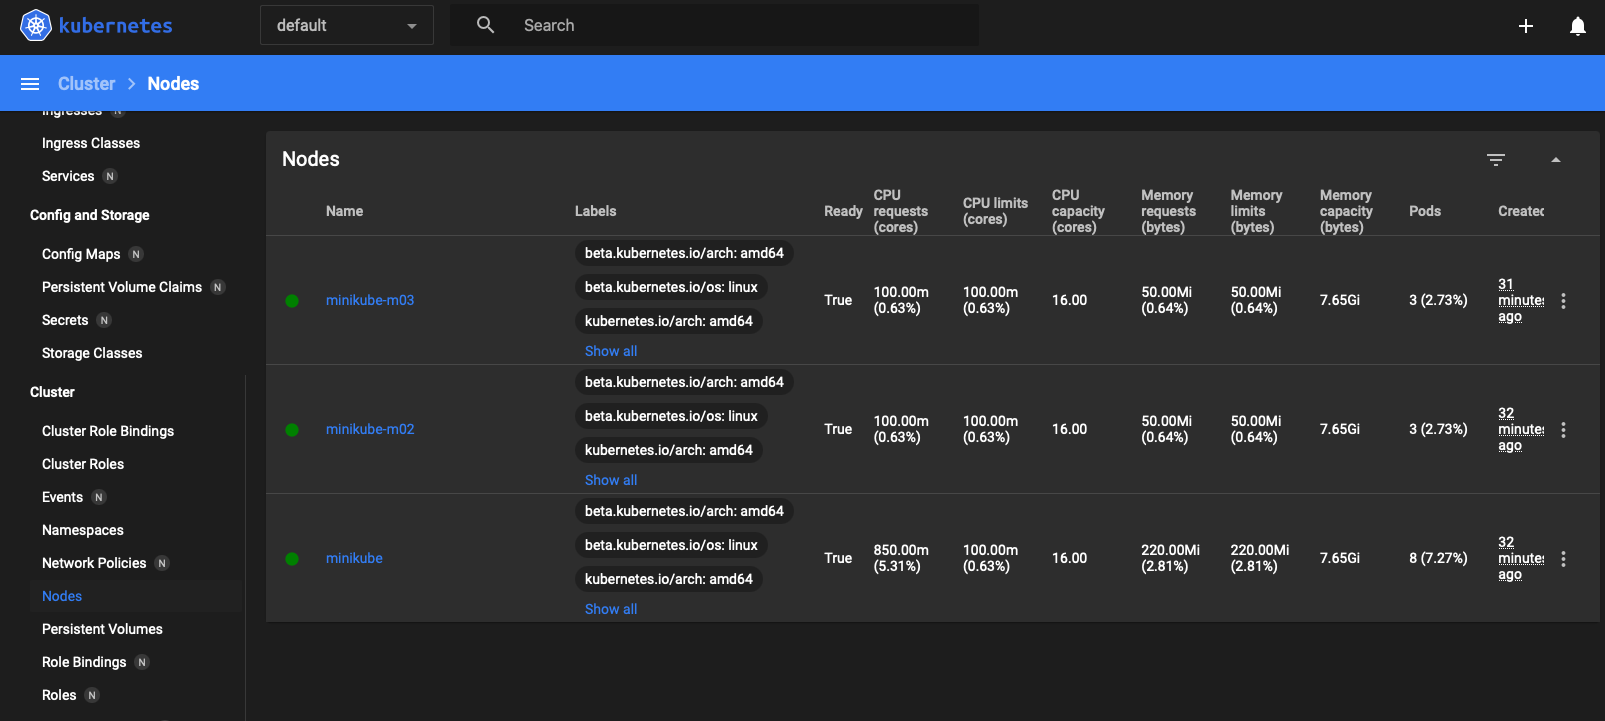Open Secrets in the sidebar
The height and width of the screenshot is (721, 1605).
click(65, 320)
